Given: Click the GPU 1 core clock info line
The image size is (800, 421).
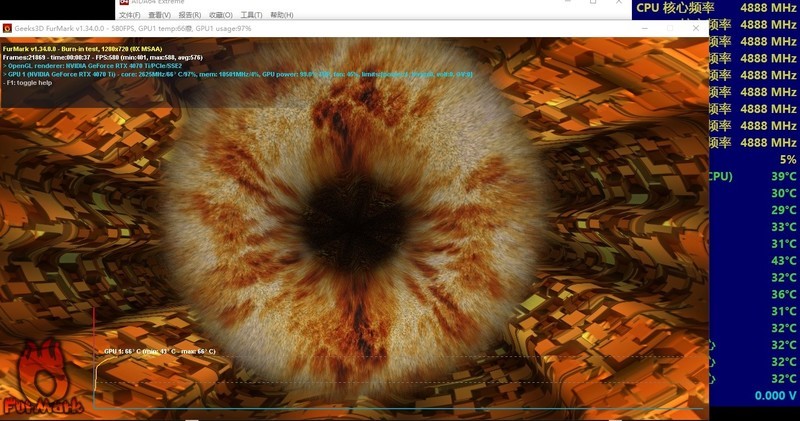Looking at the screenshot, I should pyautogui.click(x=238, y=75).
